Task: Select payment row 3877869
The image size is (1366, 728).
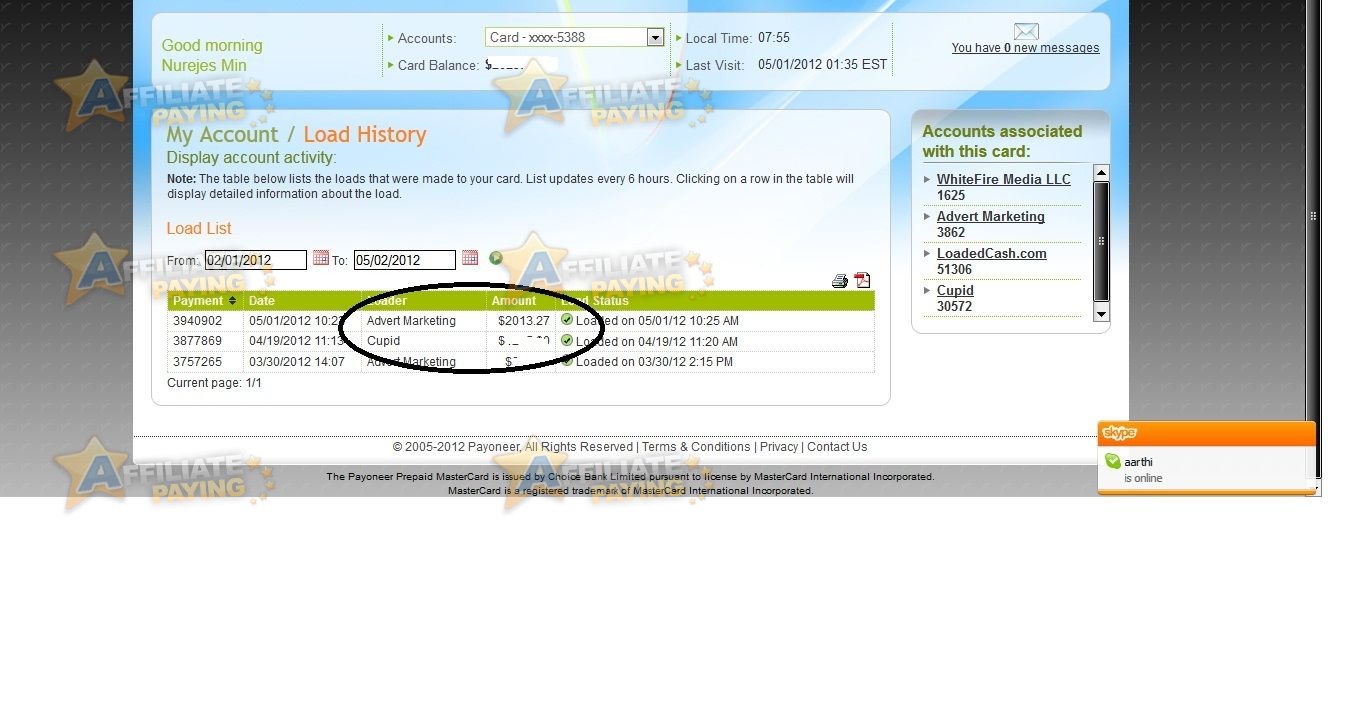Action: 521,341
